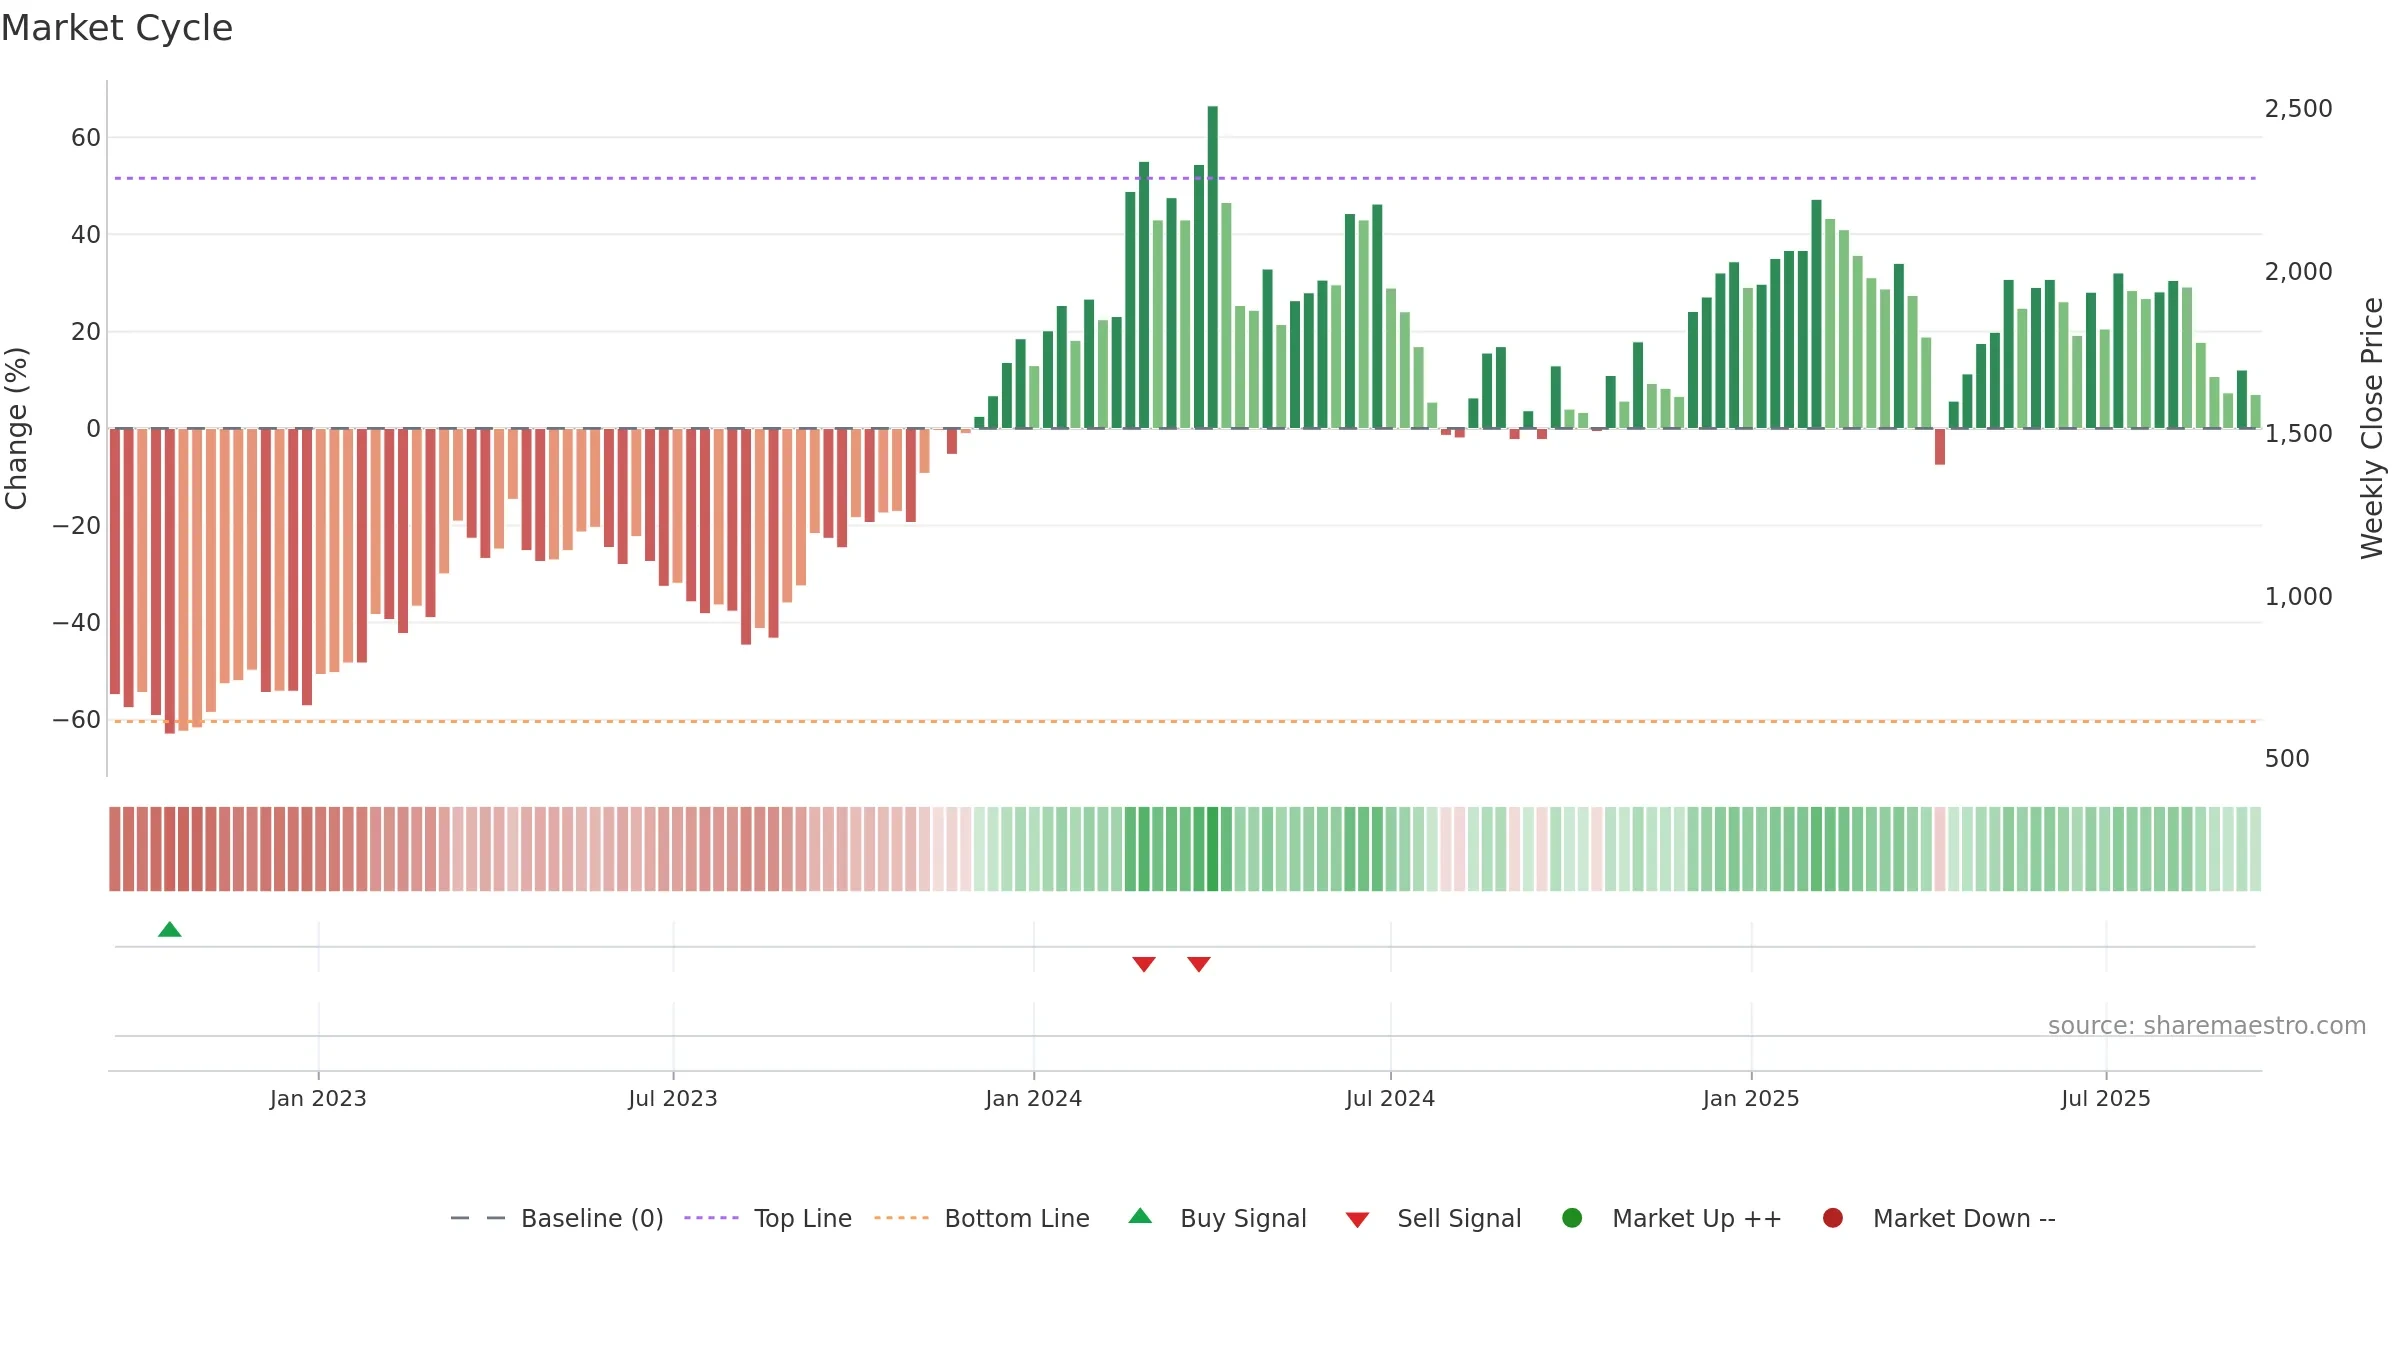Image resolution: width=2400 pixels, height=1350 pixels.
Task: Click the second red Sell Signal marker
Action: [1199, 964]
